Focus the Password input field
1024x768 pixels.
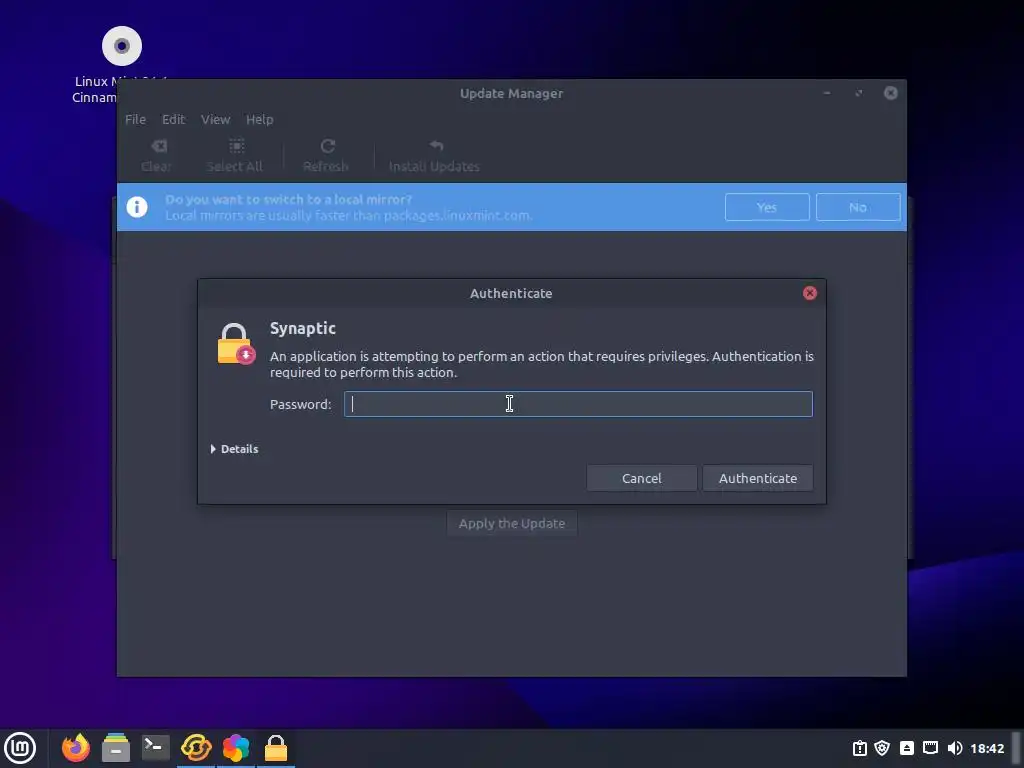coord(578,404)
